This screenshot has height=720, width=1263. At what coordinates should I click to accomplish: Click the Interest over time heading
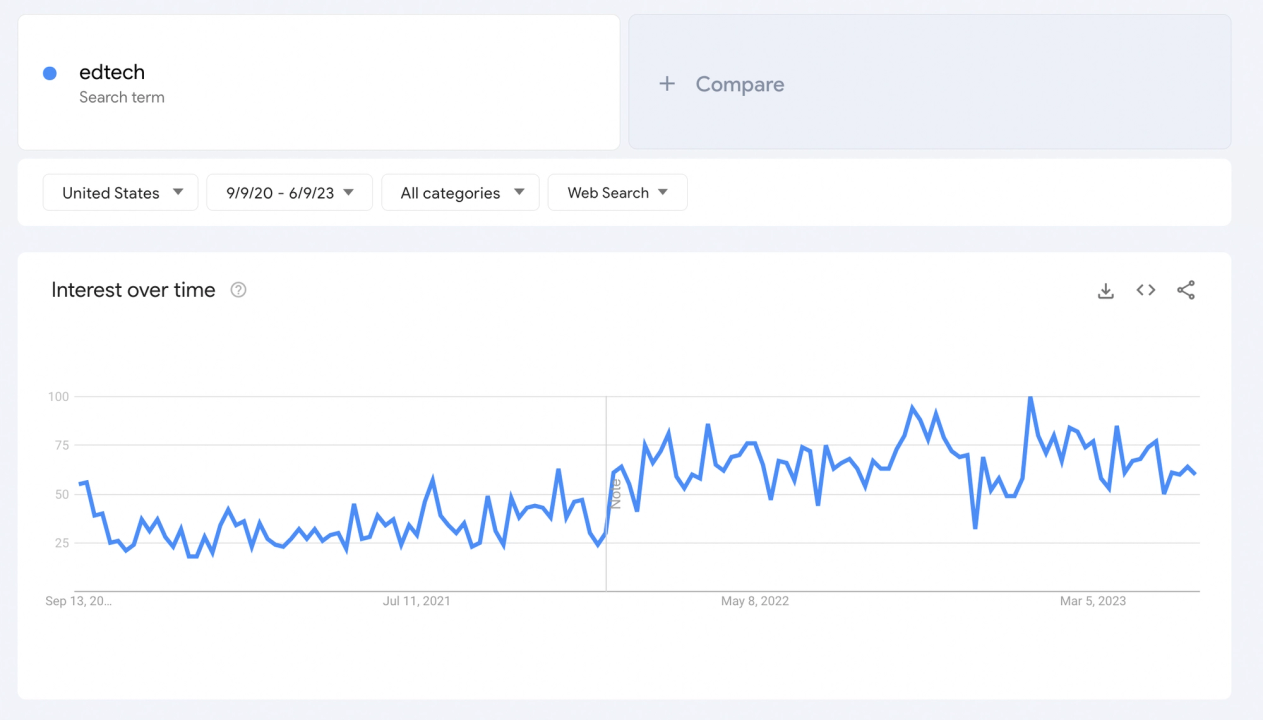(133, 290)
